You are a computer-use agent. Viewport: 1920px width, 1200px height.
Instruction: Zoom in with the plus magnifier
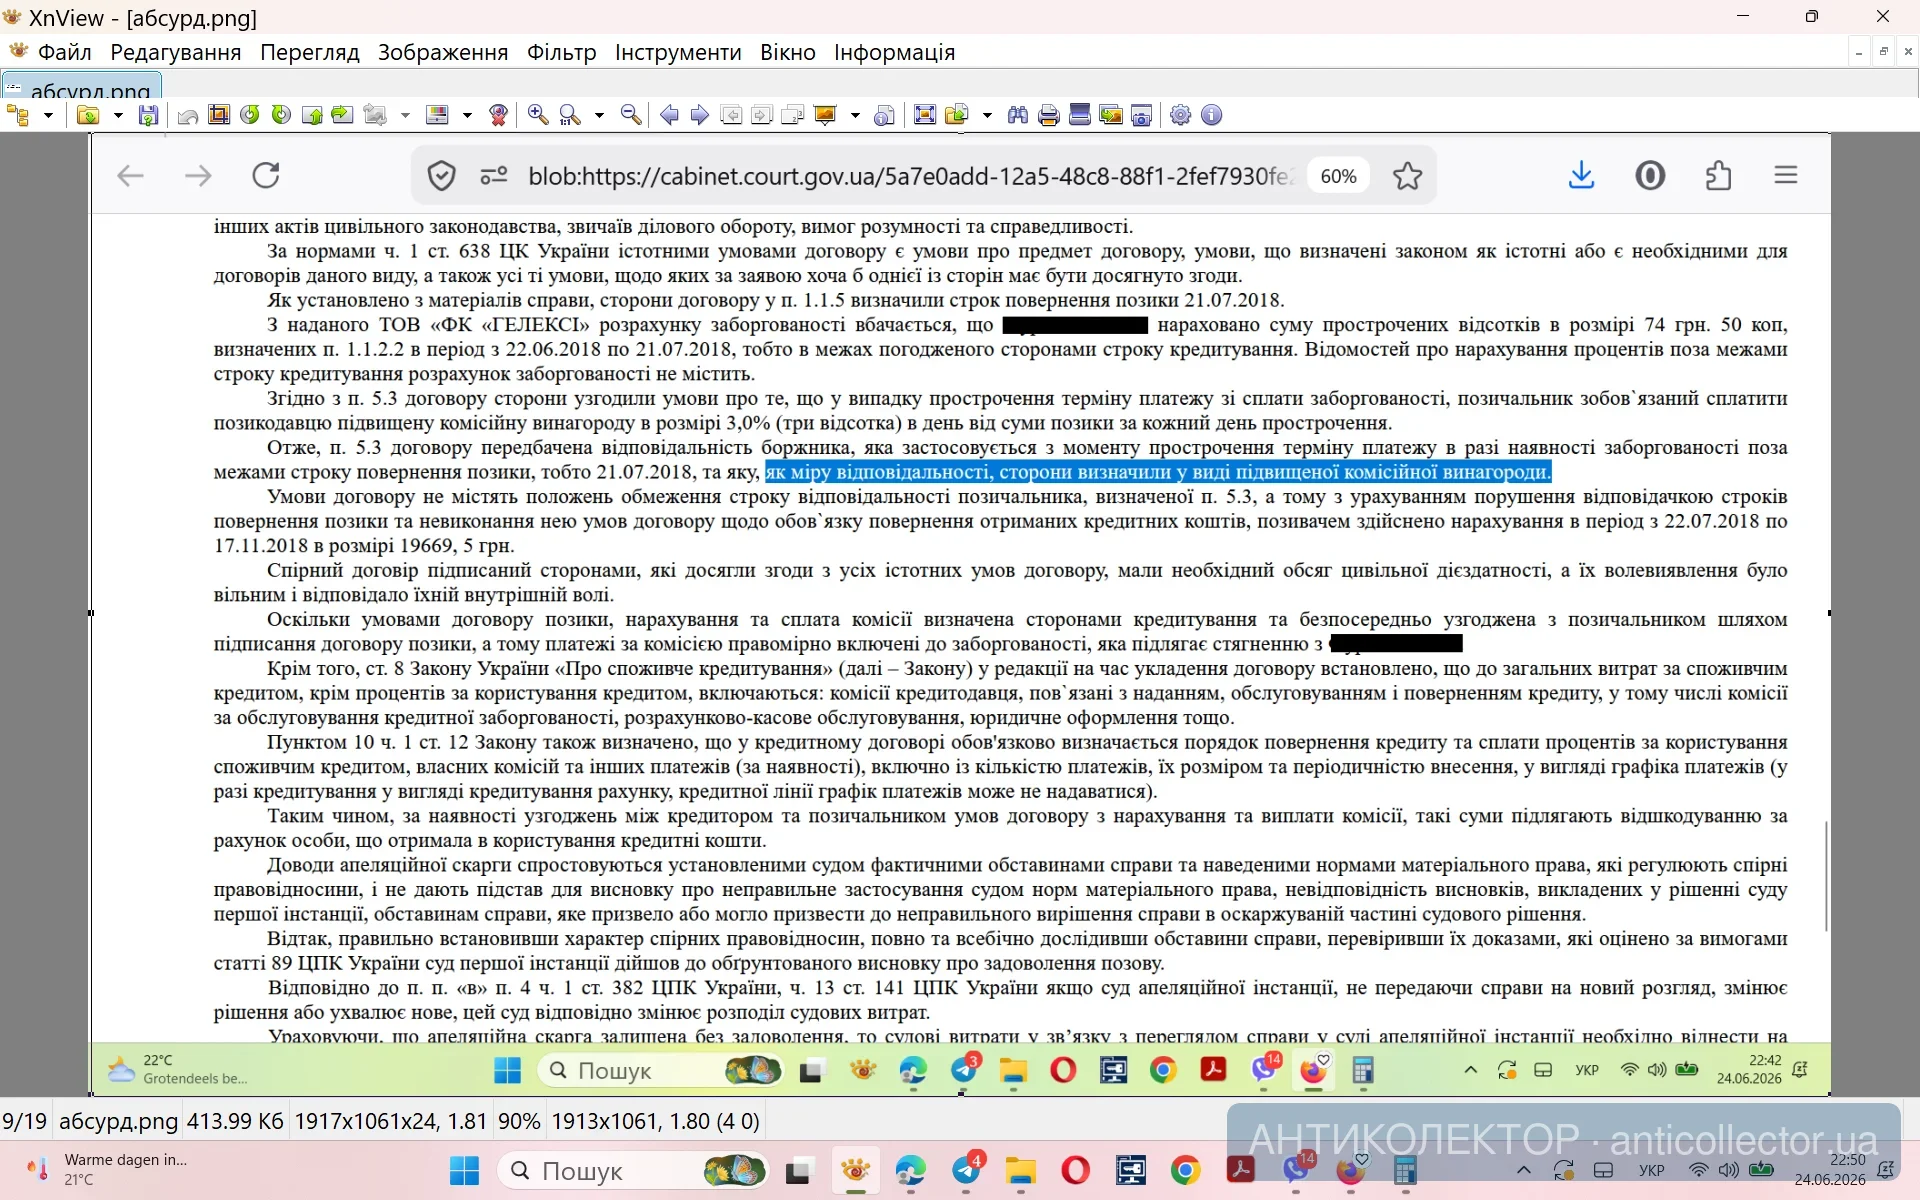click(x=538, y=115)
